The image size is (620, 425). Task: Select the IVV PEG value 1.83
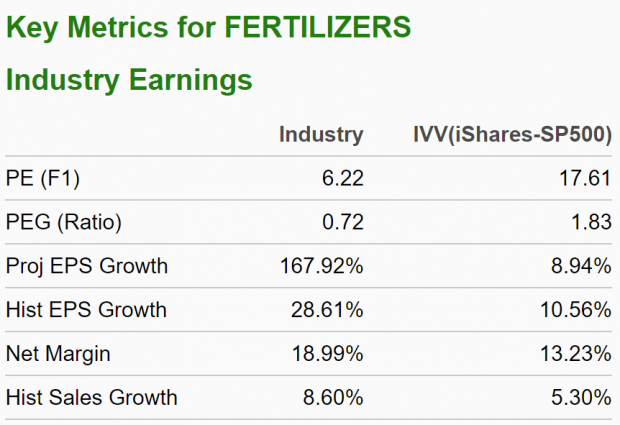[x=591, y=223]
